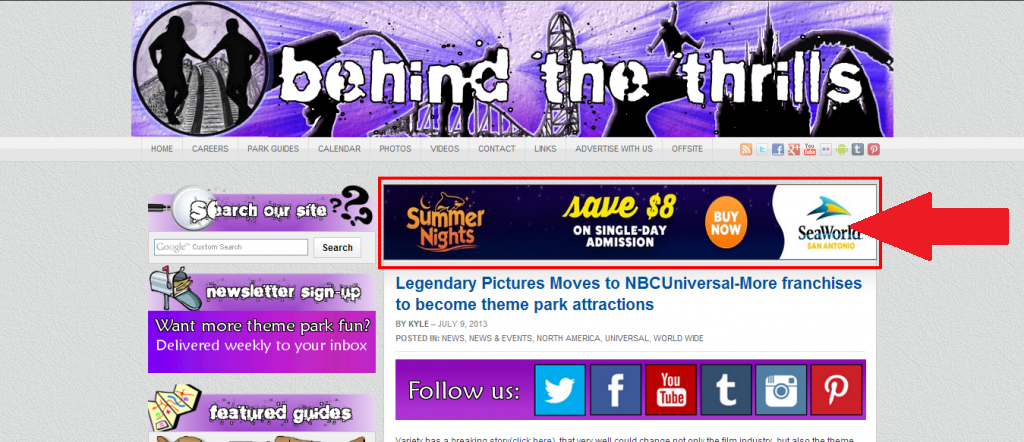This screenshot has width=1024, height=442.
Task: Open the Flickr icon in navbar
Action: 826,150
